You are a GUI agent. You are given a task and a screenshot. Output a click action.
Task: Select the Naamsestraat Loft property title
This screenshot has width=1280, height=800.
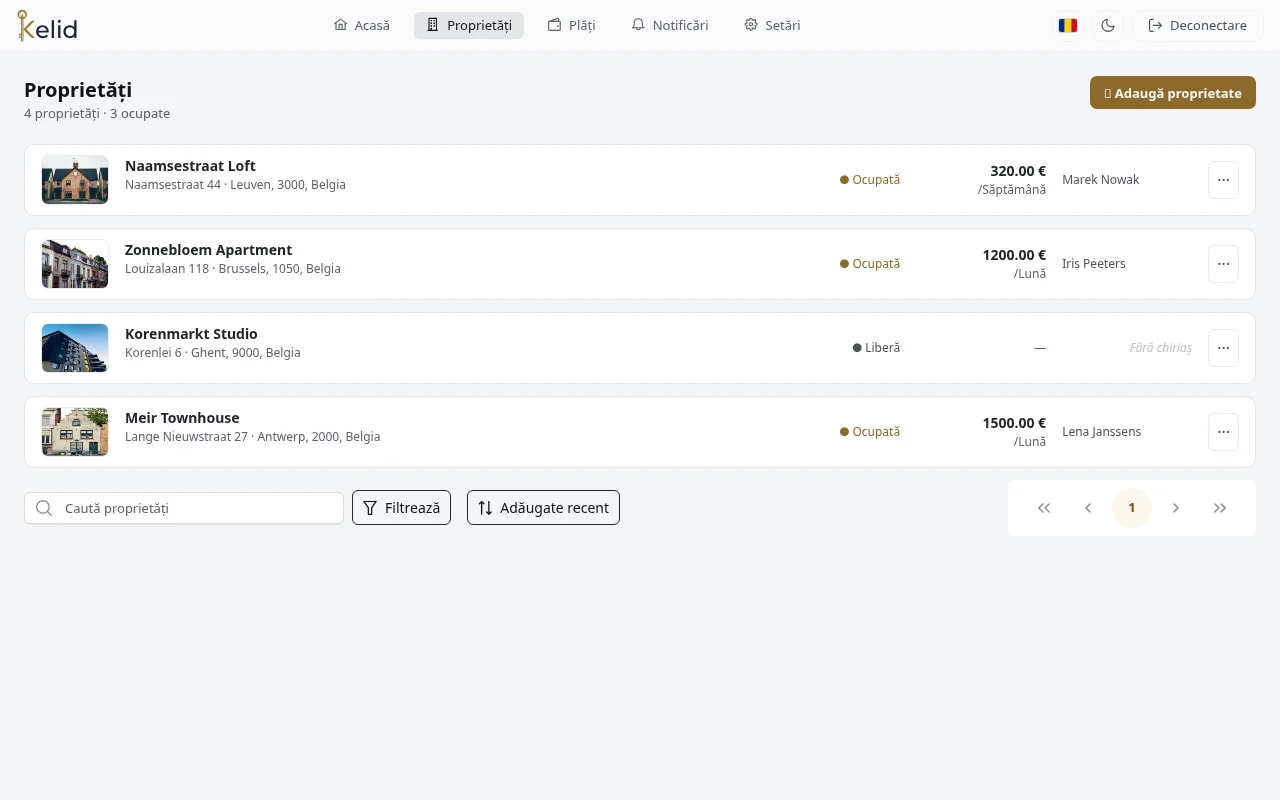(x=190, y=166)
